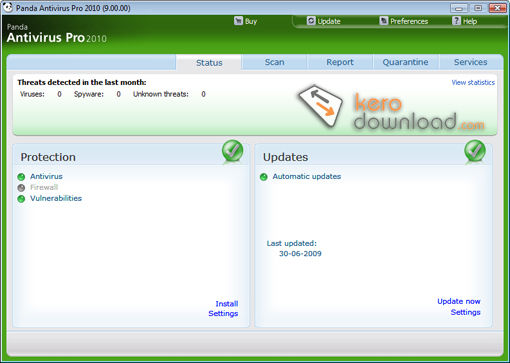
Task: Click the 'Viruses:' count label
Action: tap(32, 94)
